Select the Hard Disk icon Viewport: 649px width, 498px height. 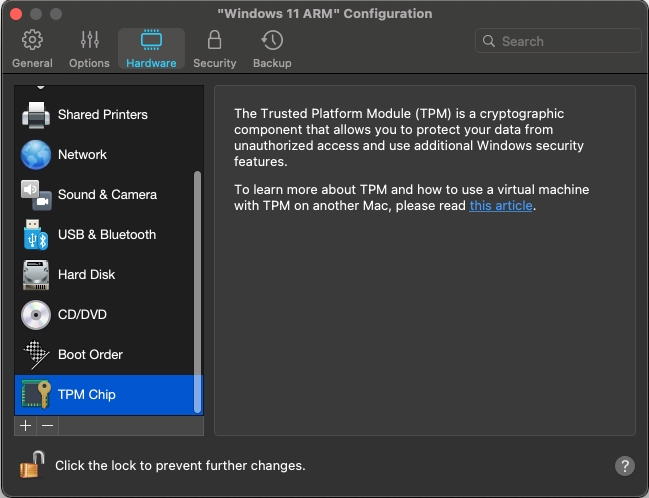[x=36, y=275]
